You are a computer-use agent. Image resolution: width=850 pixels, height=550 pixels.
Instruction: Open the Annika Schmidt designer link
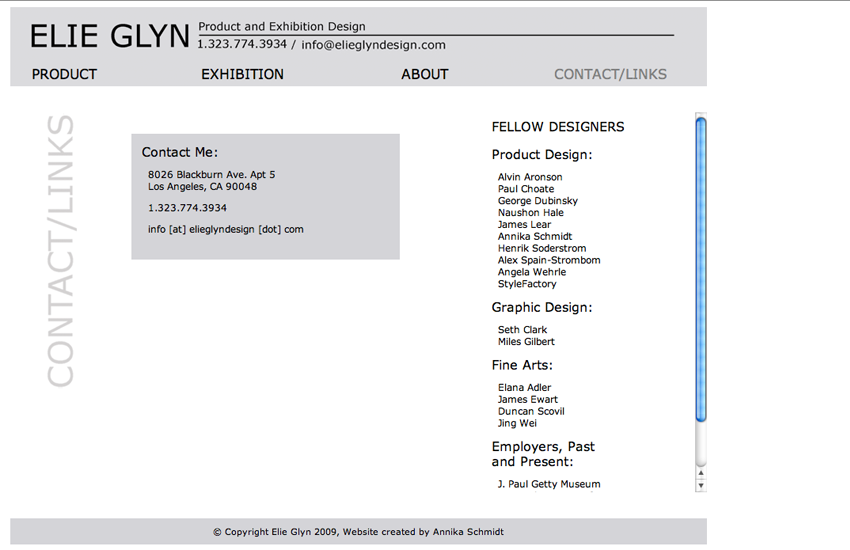[x=535, y=237]
